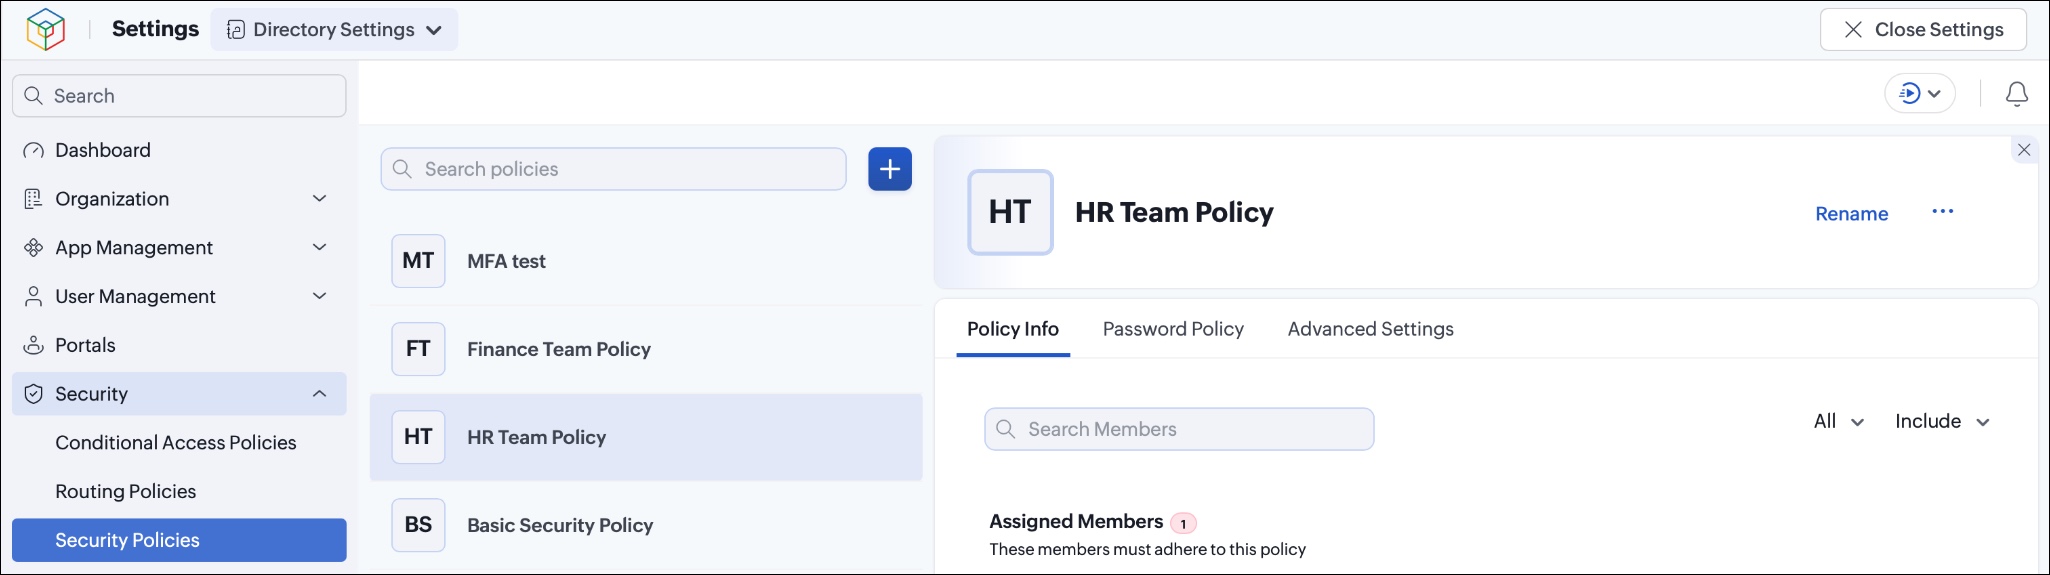Open the All filter dropdown

[1839, 422]
